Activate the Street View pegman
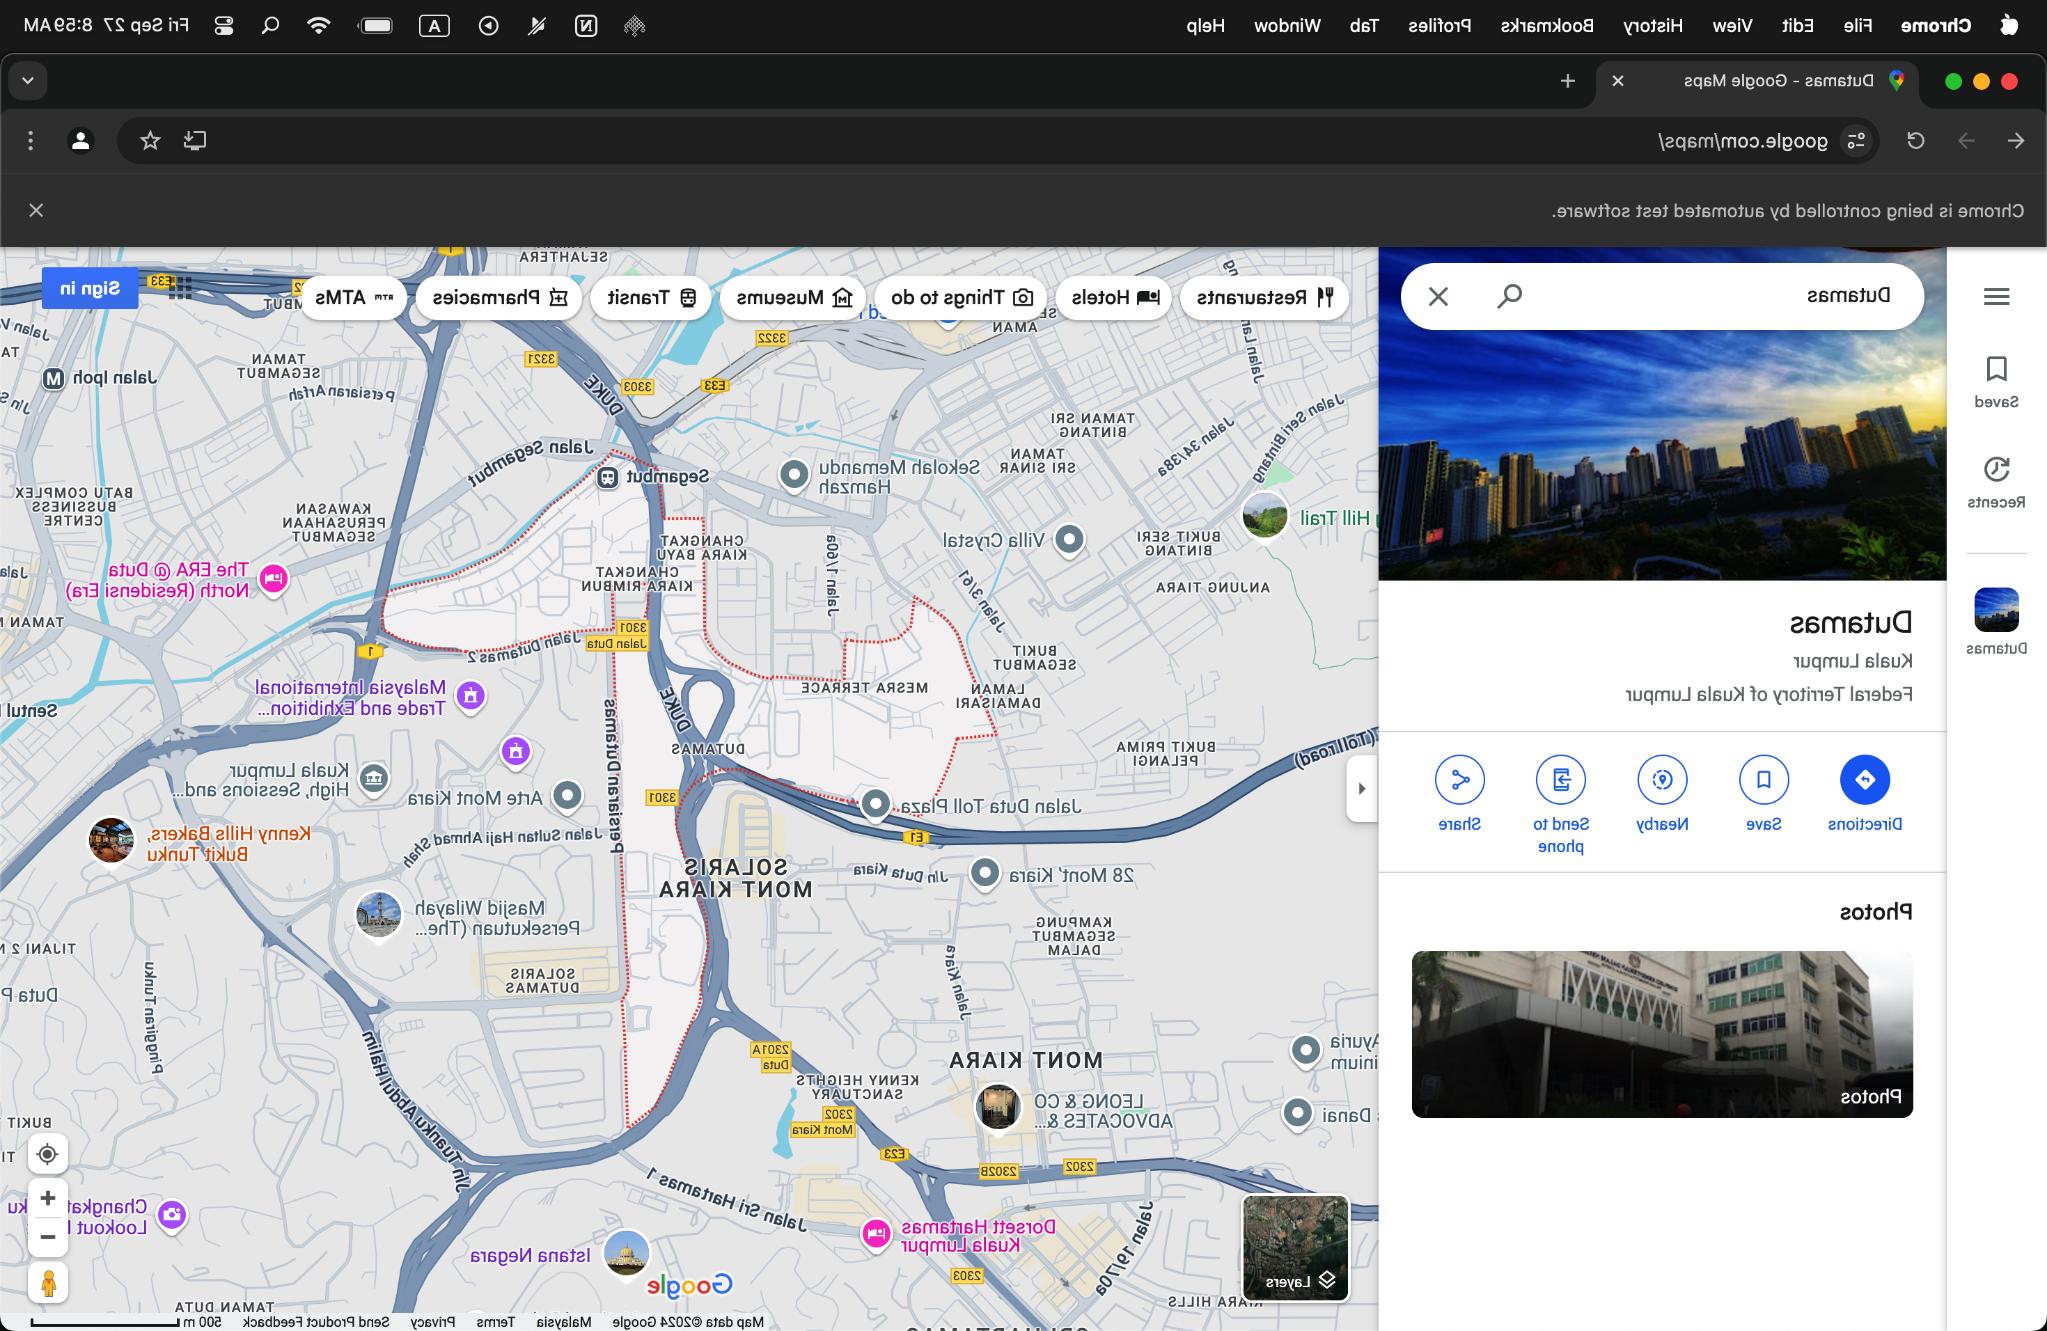The image size is (2047, 1331). pos(47,1283)
